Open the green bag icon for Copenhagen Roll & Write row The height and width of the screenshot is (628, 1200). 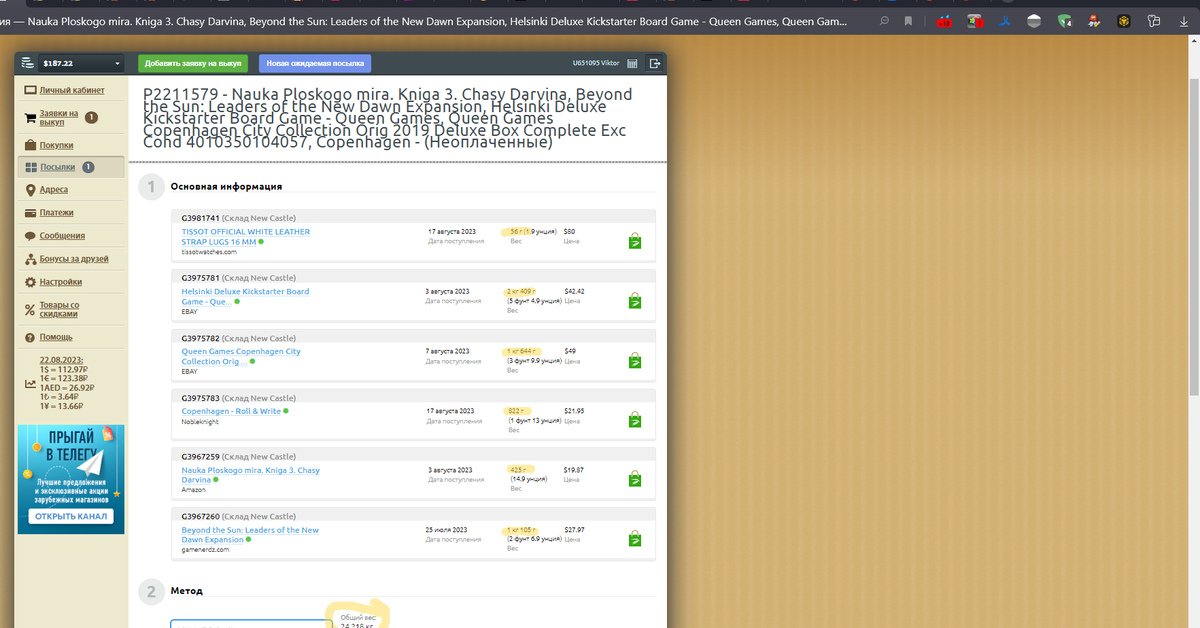[x=634, y=420]
